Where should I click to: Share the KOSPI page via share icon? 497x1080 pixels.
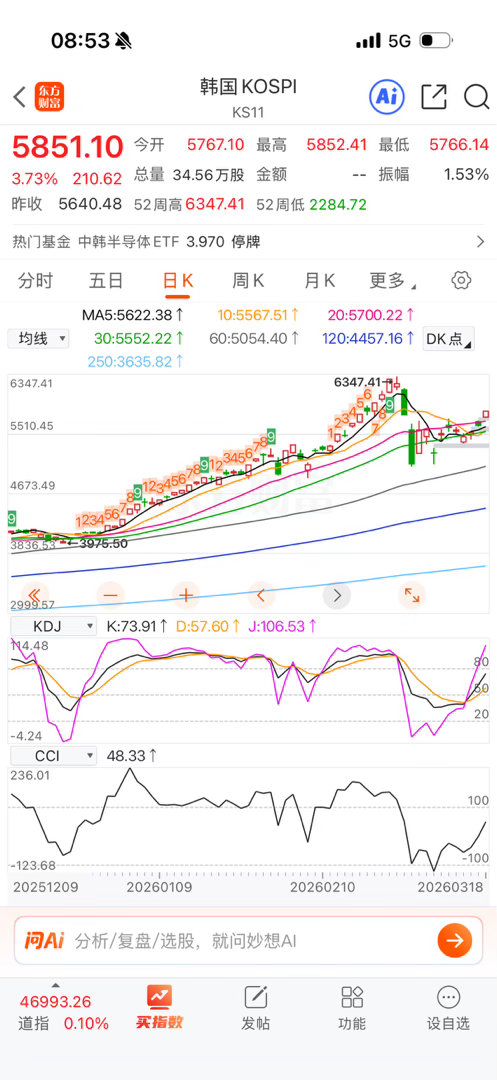click(434, 97)
